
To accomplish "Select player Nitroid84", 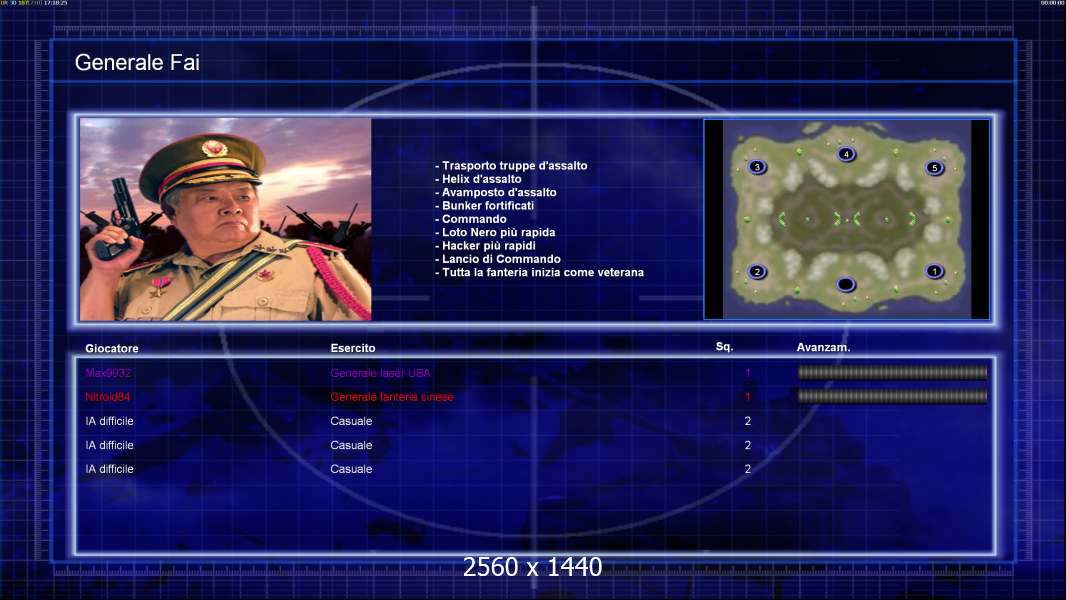I will [107, 397].
